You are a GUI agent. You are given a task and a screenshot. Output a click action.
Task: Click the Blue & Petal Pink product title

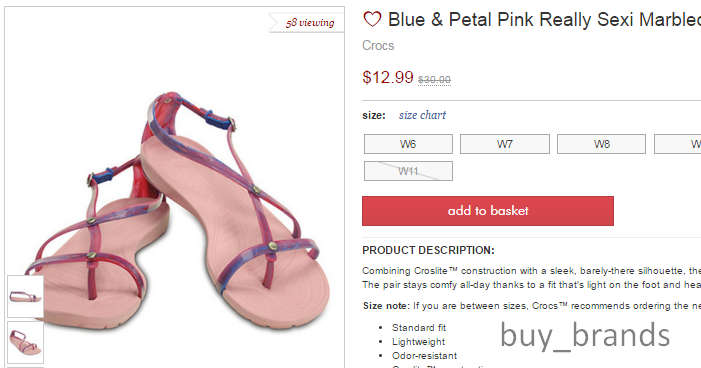click(544, 20)
